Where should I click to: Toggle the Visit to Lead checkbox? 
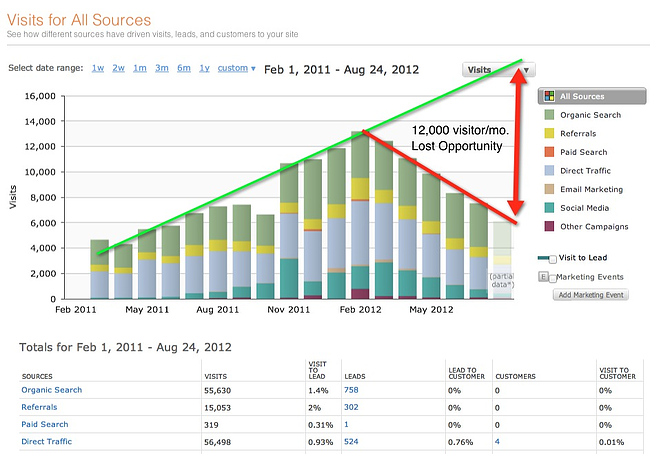tap(553, 260)
